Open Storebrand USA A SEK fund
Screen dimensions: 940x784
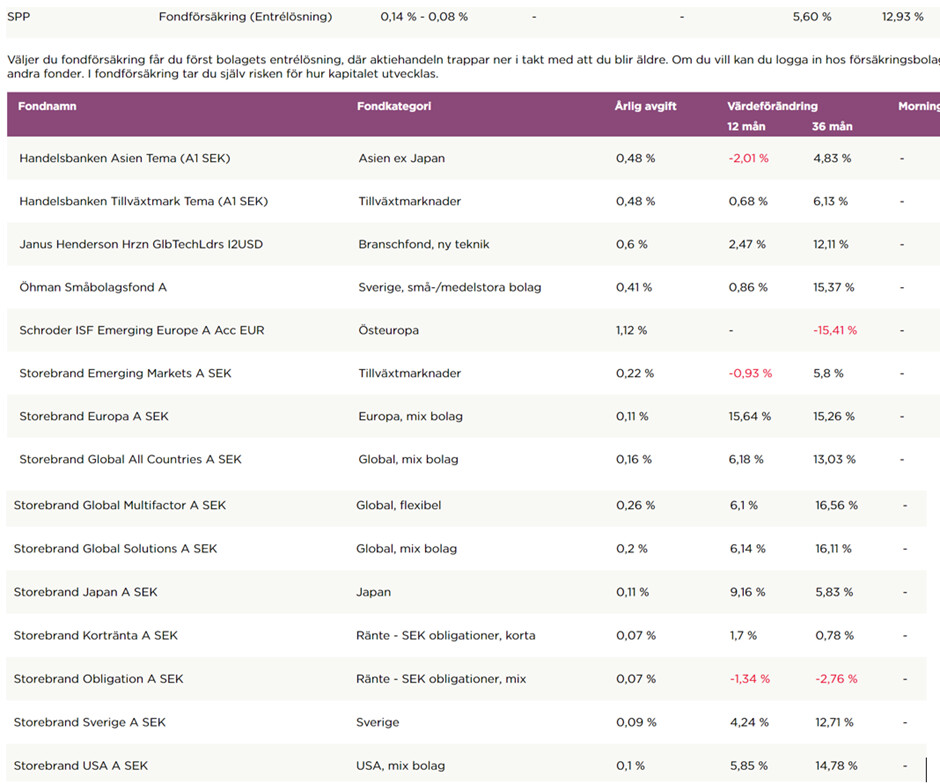coord(80,766)
